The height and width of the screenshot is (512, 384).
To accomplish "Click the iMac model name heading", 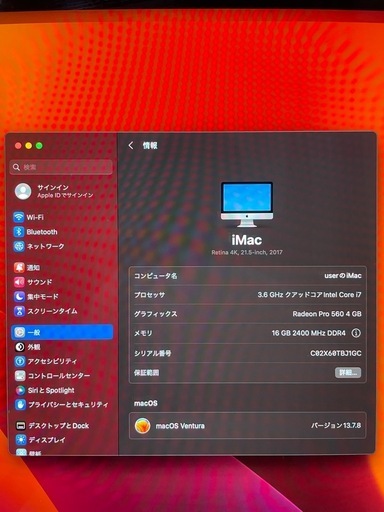I will [247, 240].
